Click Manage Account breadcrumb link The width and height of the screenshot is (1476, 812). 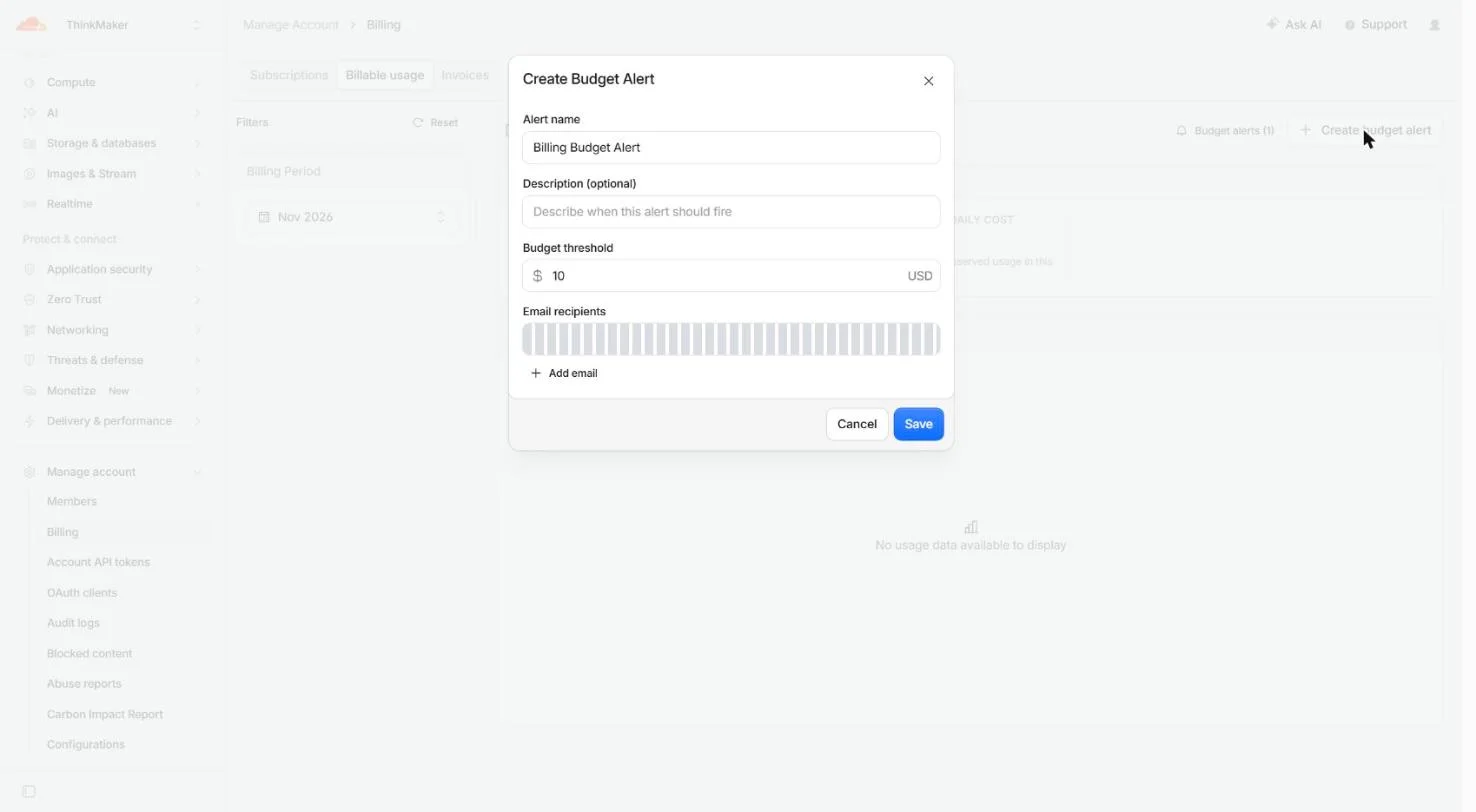coord(291,25)
